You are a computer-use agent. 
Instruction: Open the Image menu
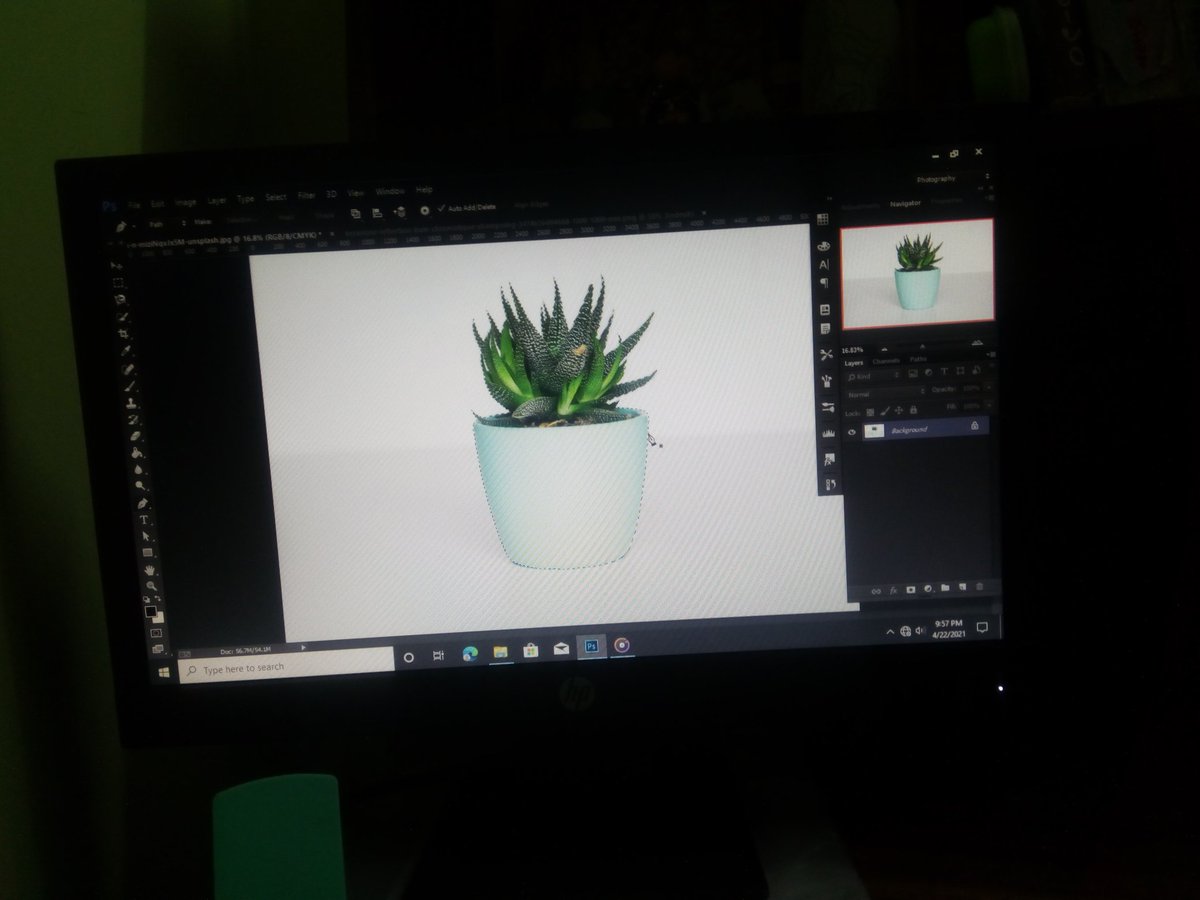coord(186,202)
